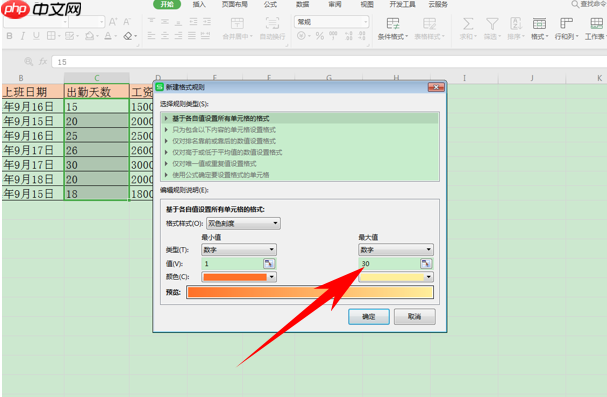Click the center horizontally icon
Image resolution: width=607 pixels, height=397 pixels.
tap(165, 36)
